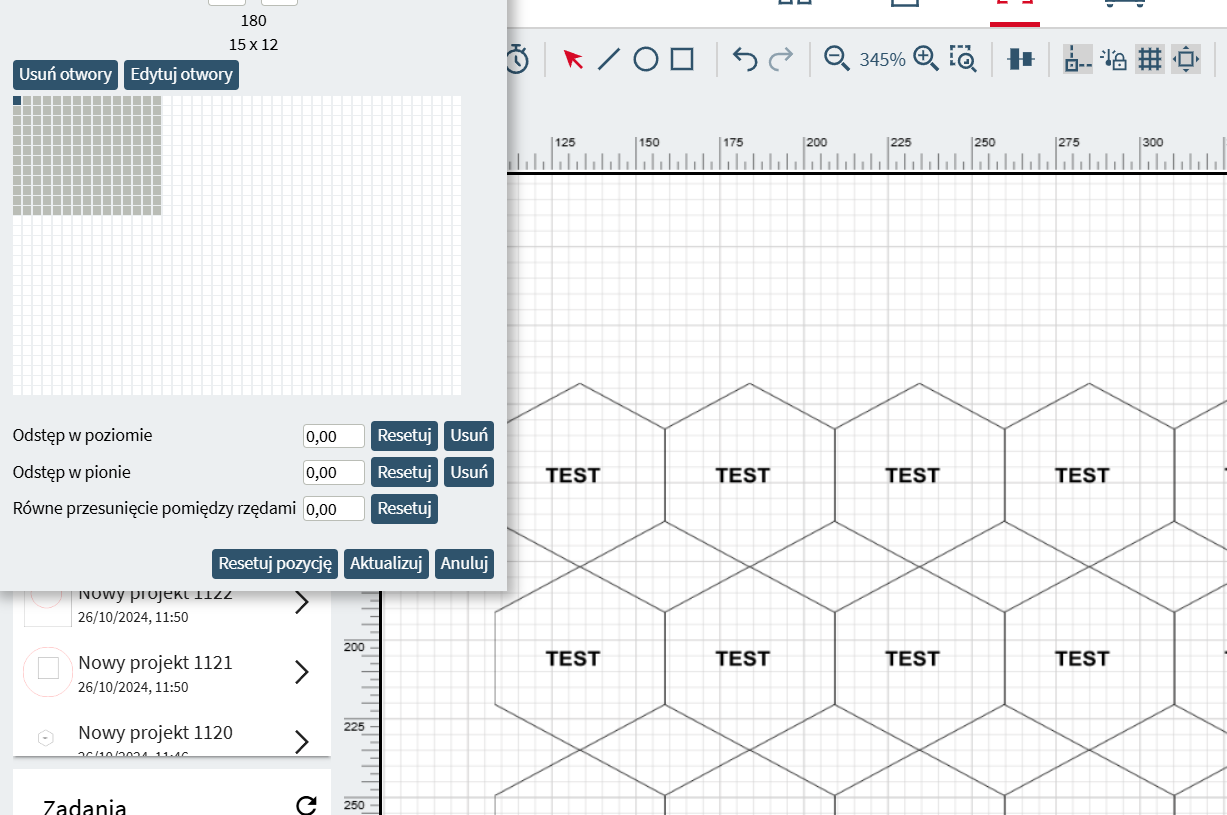Reset Odstęp w pionie value
This screenshot has width=1227, height=815.
404,472
